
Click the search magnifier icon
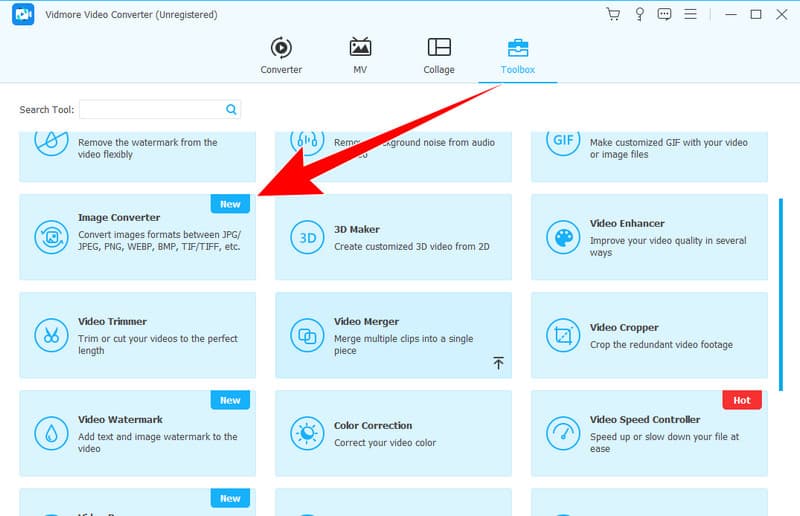[x=231, y=109]
